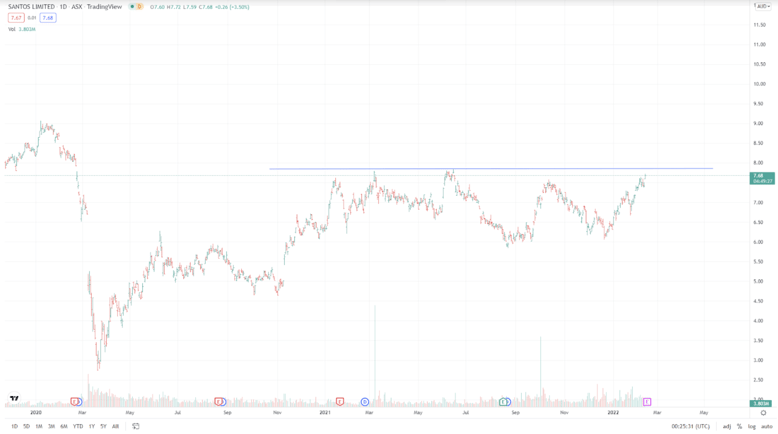Image resolution: width=778 pixels, height=434 pixels.
Task: Click the green 7.68 current price label
Action: point(762,179)
